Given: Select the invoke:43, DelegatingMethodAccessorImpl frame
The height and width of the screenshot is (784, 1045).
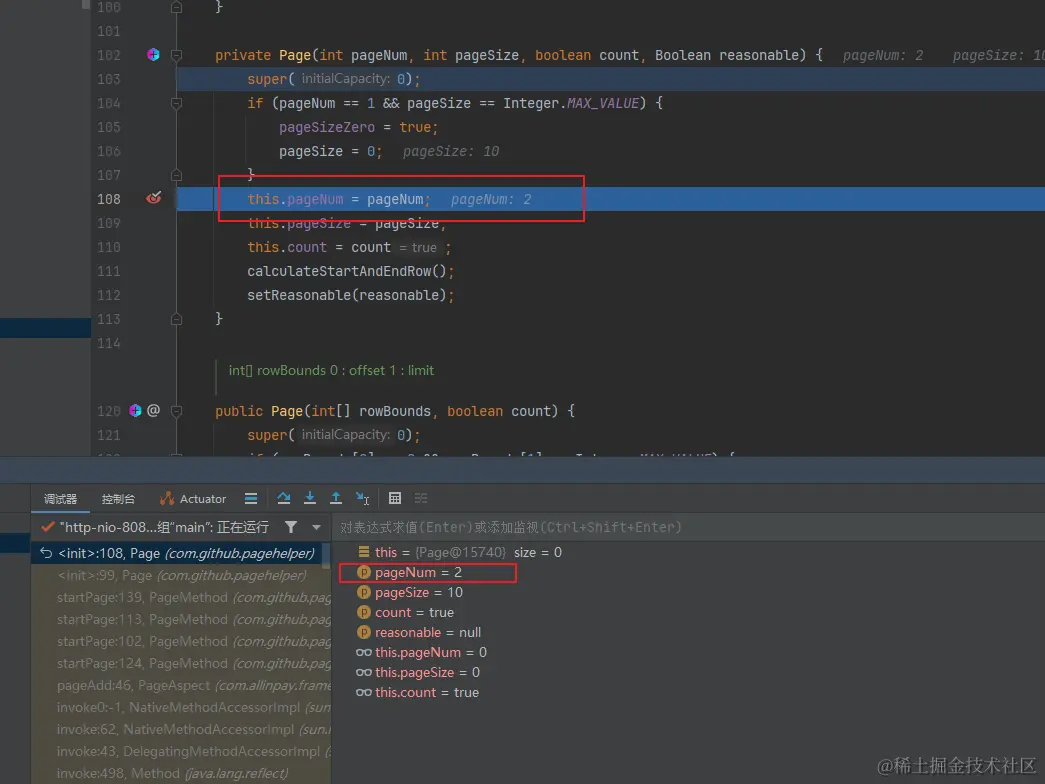Looking at the screenshot, I should 180,751.
